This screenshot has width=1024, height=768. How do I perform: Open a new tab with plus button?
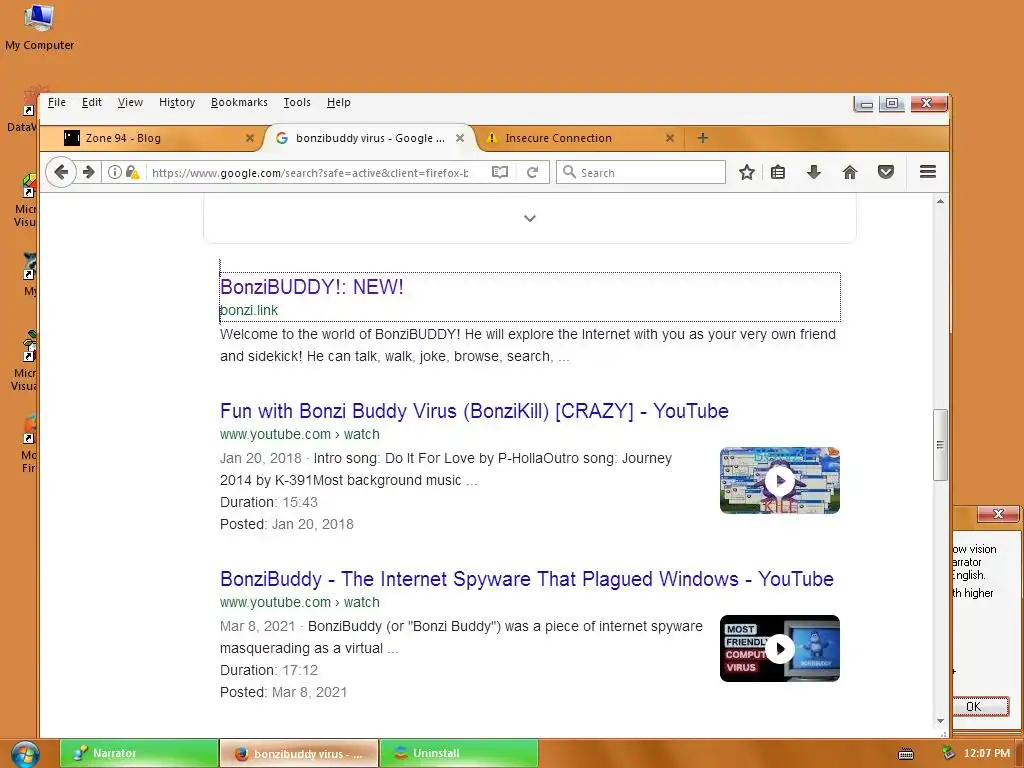click(703, 138)
